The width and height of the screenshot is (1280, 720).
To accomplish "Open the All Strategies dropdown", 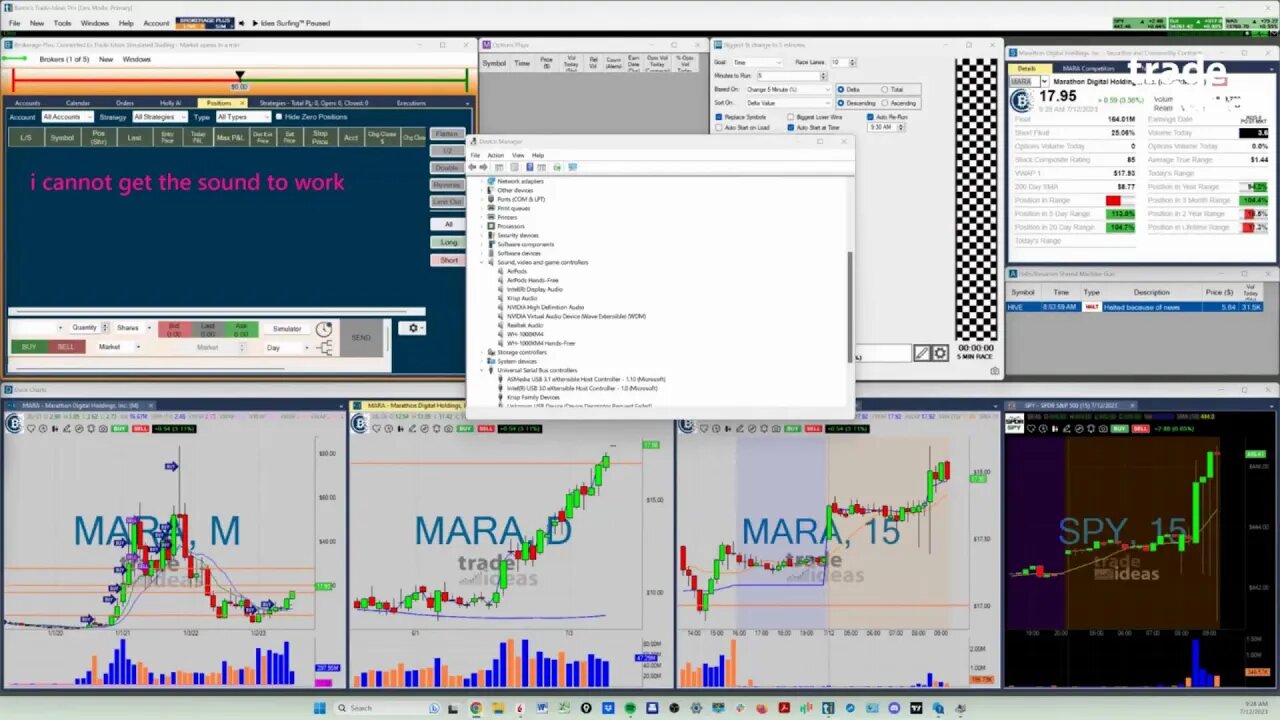I will (159, 117).
